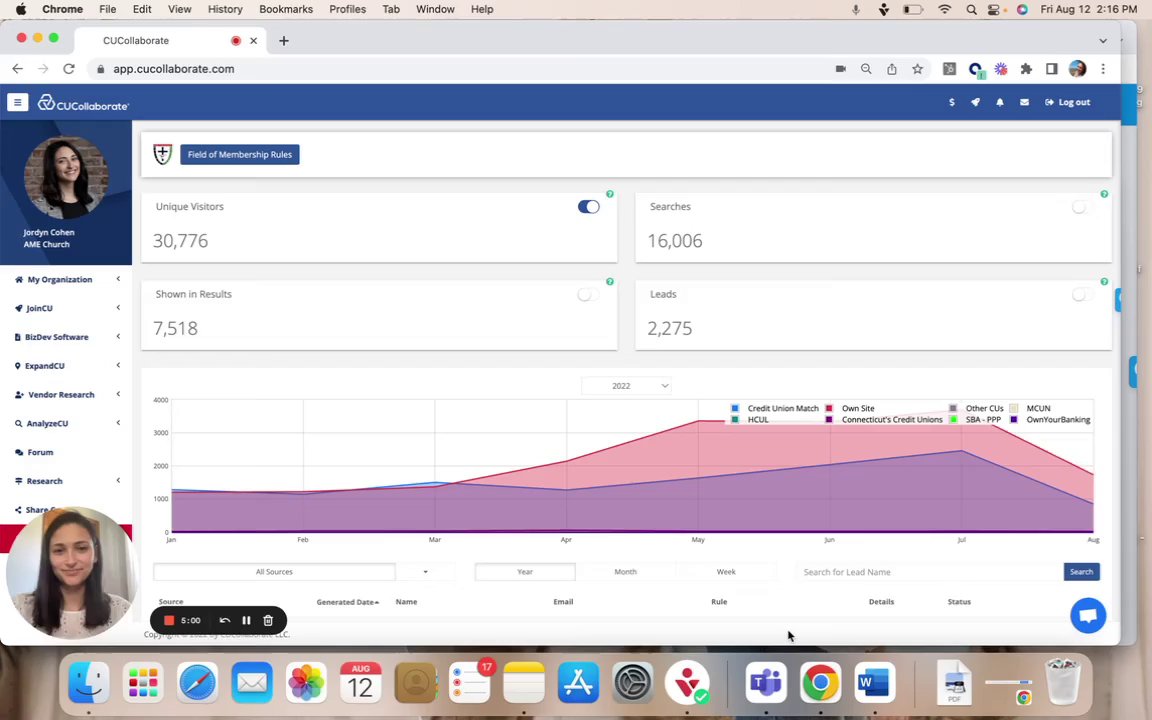The width and height of the screenshot is (1152, 720).
Task: Delete recording with trash icon
Action: (268, 620)
